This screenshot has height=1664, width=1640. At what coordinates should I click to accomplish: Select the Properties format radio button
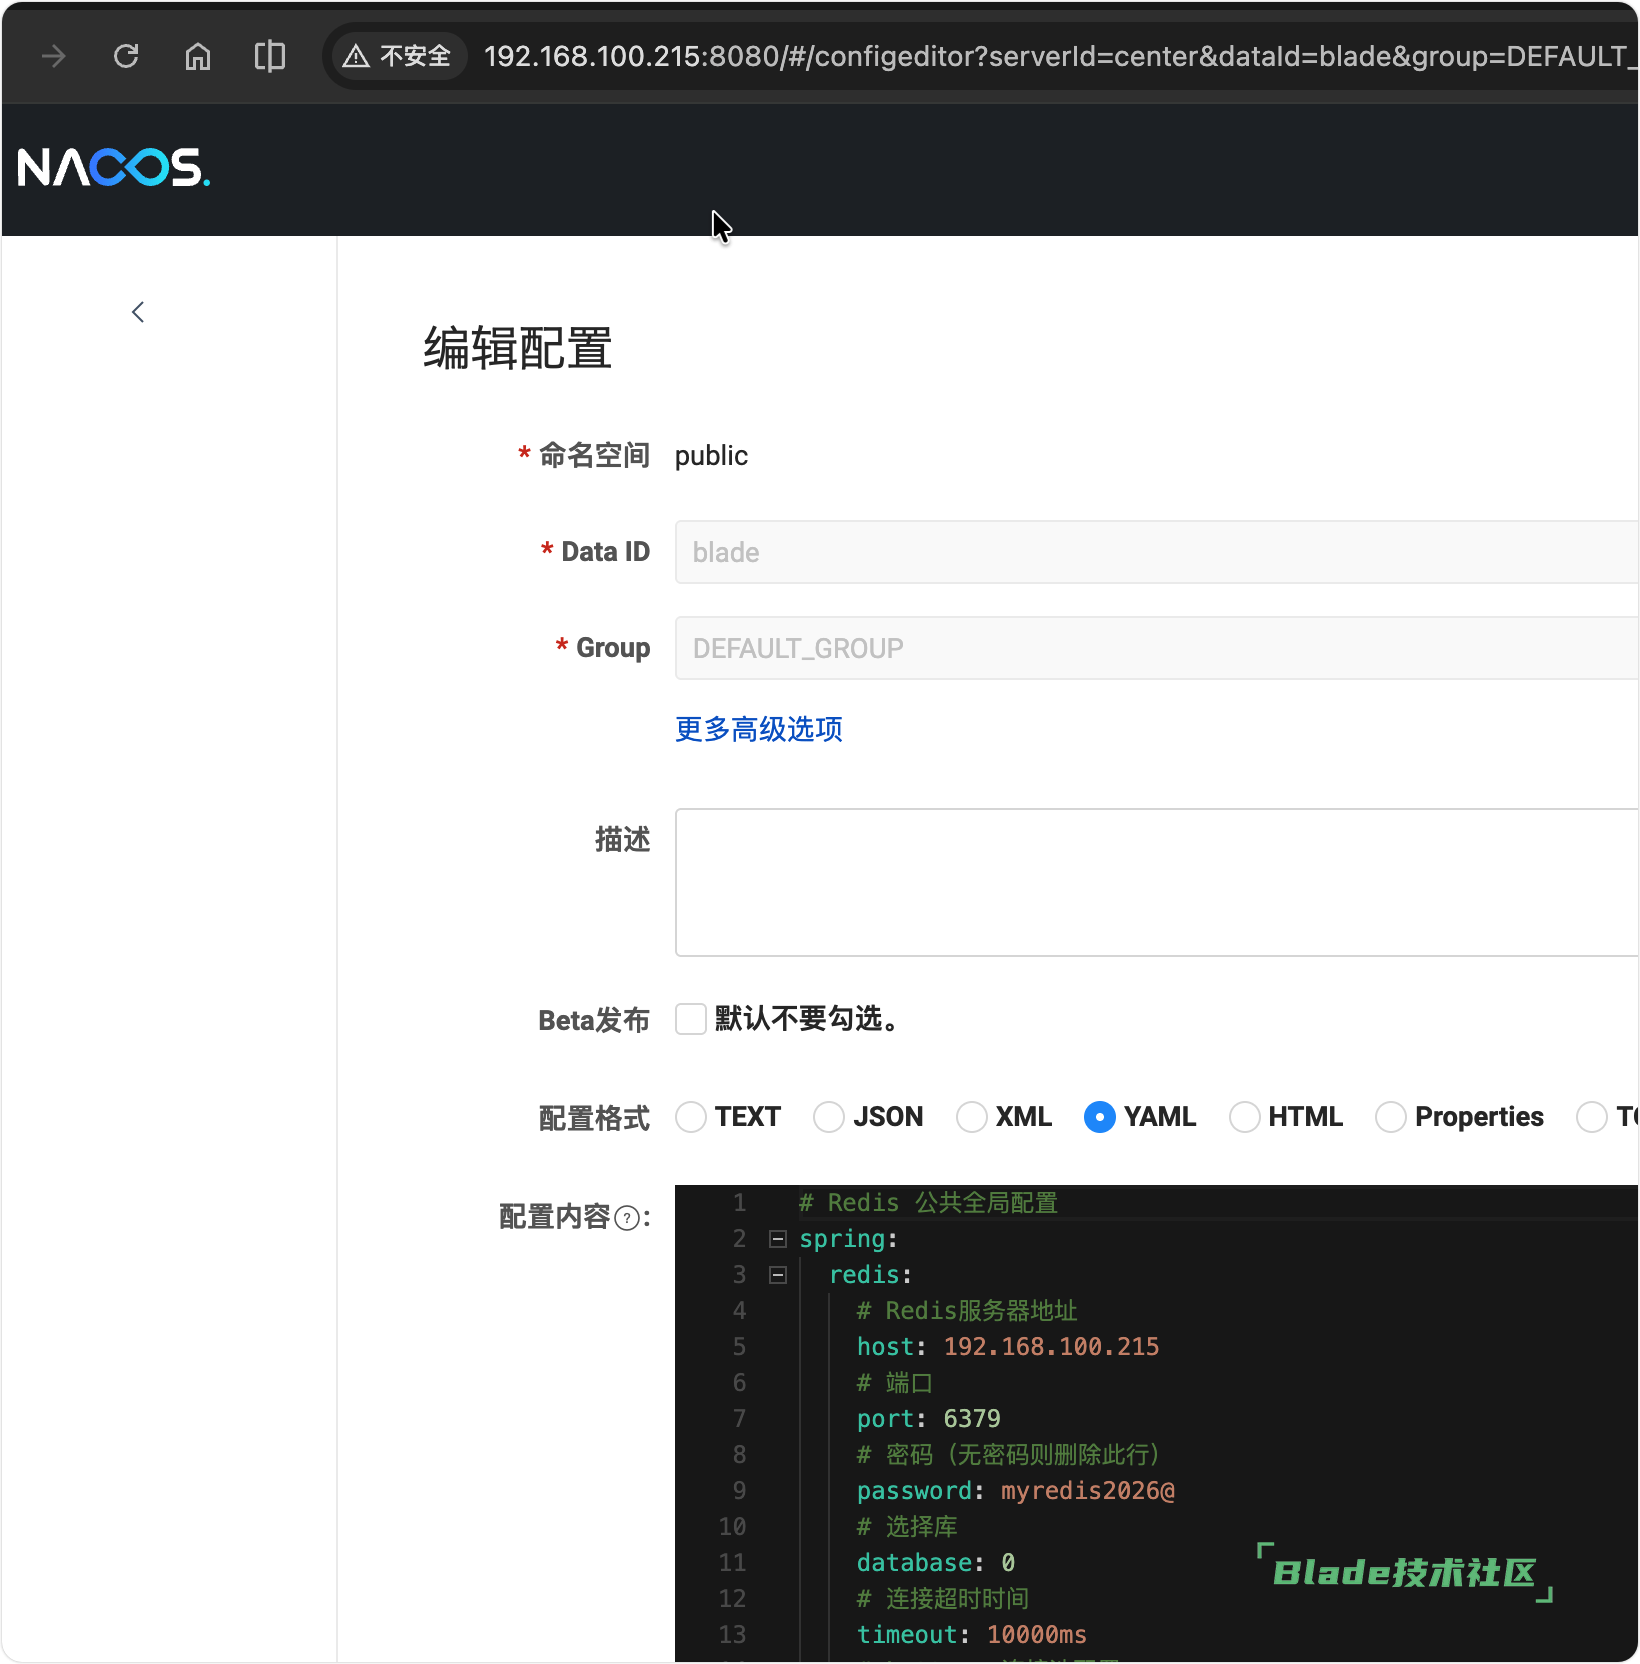(1391, 1117)
